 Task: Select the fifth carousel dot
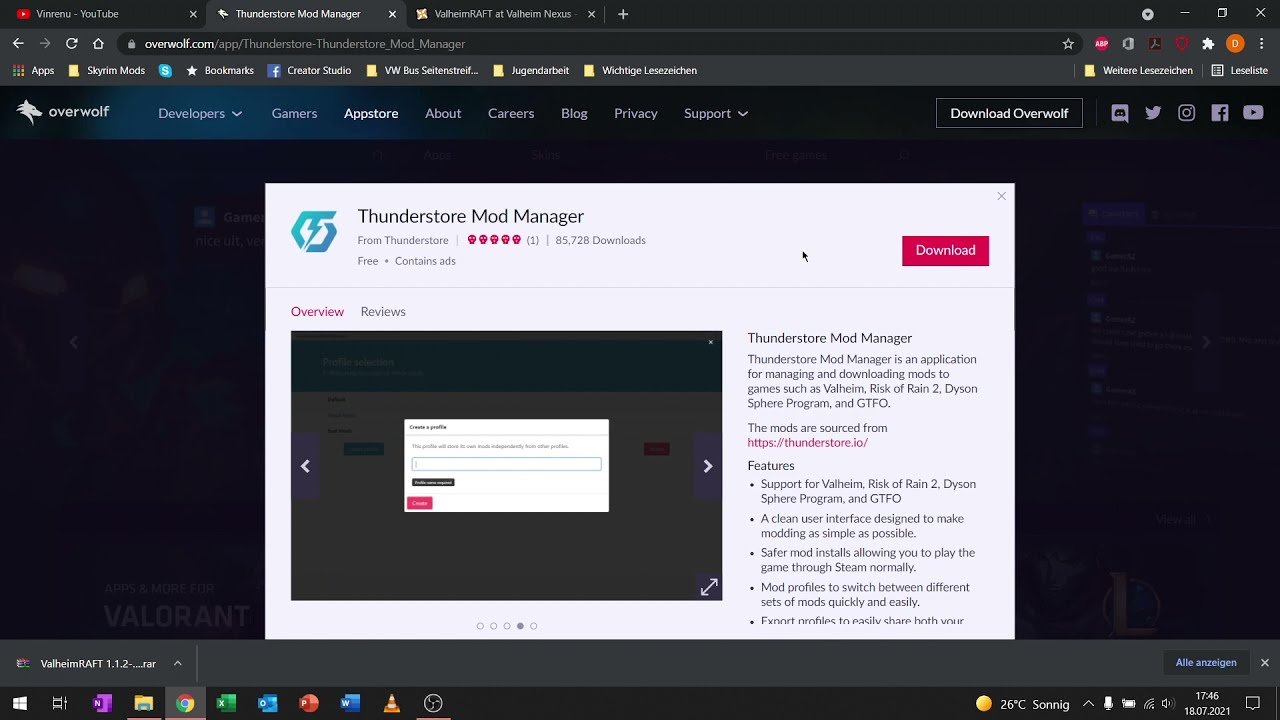[533, 626]
